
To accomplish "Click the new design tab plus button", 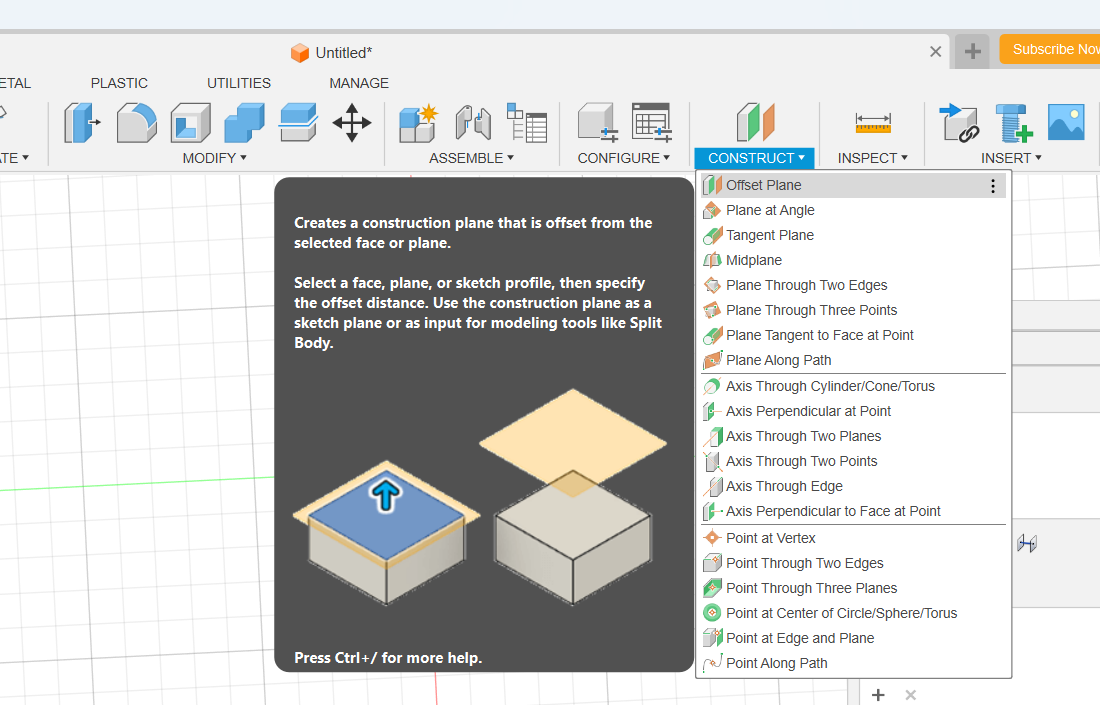I will [x=972, y=51].
